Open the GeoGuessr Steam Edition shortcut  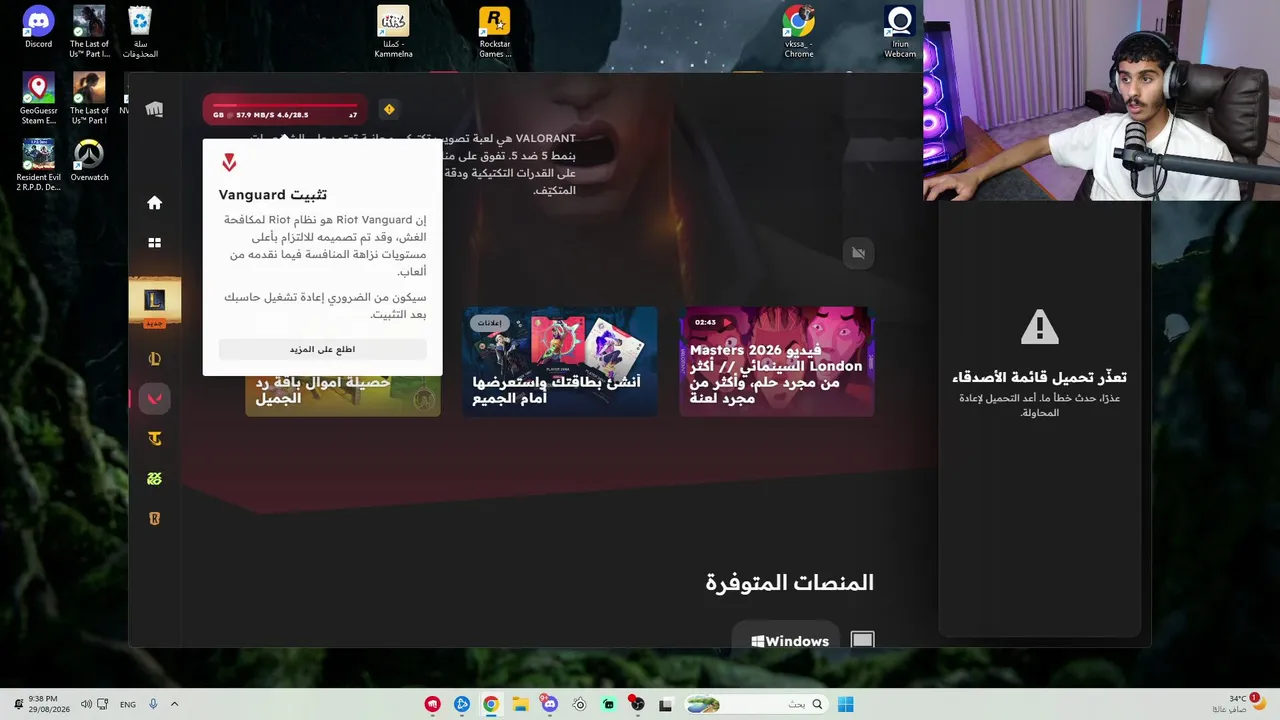pyautogui.click(x=38, y=99)
